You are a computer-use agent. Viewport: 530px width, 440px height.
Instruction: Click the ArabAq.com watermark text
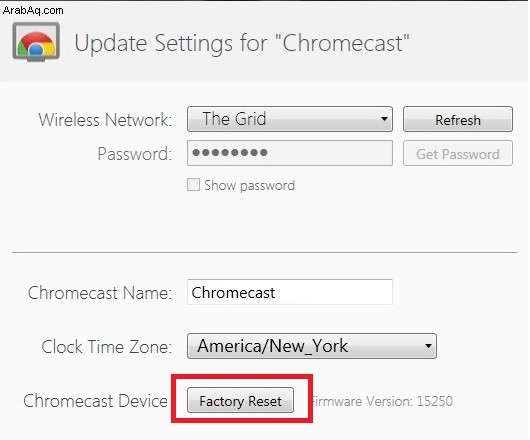pos(33,10)
